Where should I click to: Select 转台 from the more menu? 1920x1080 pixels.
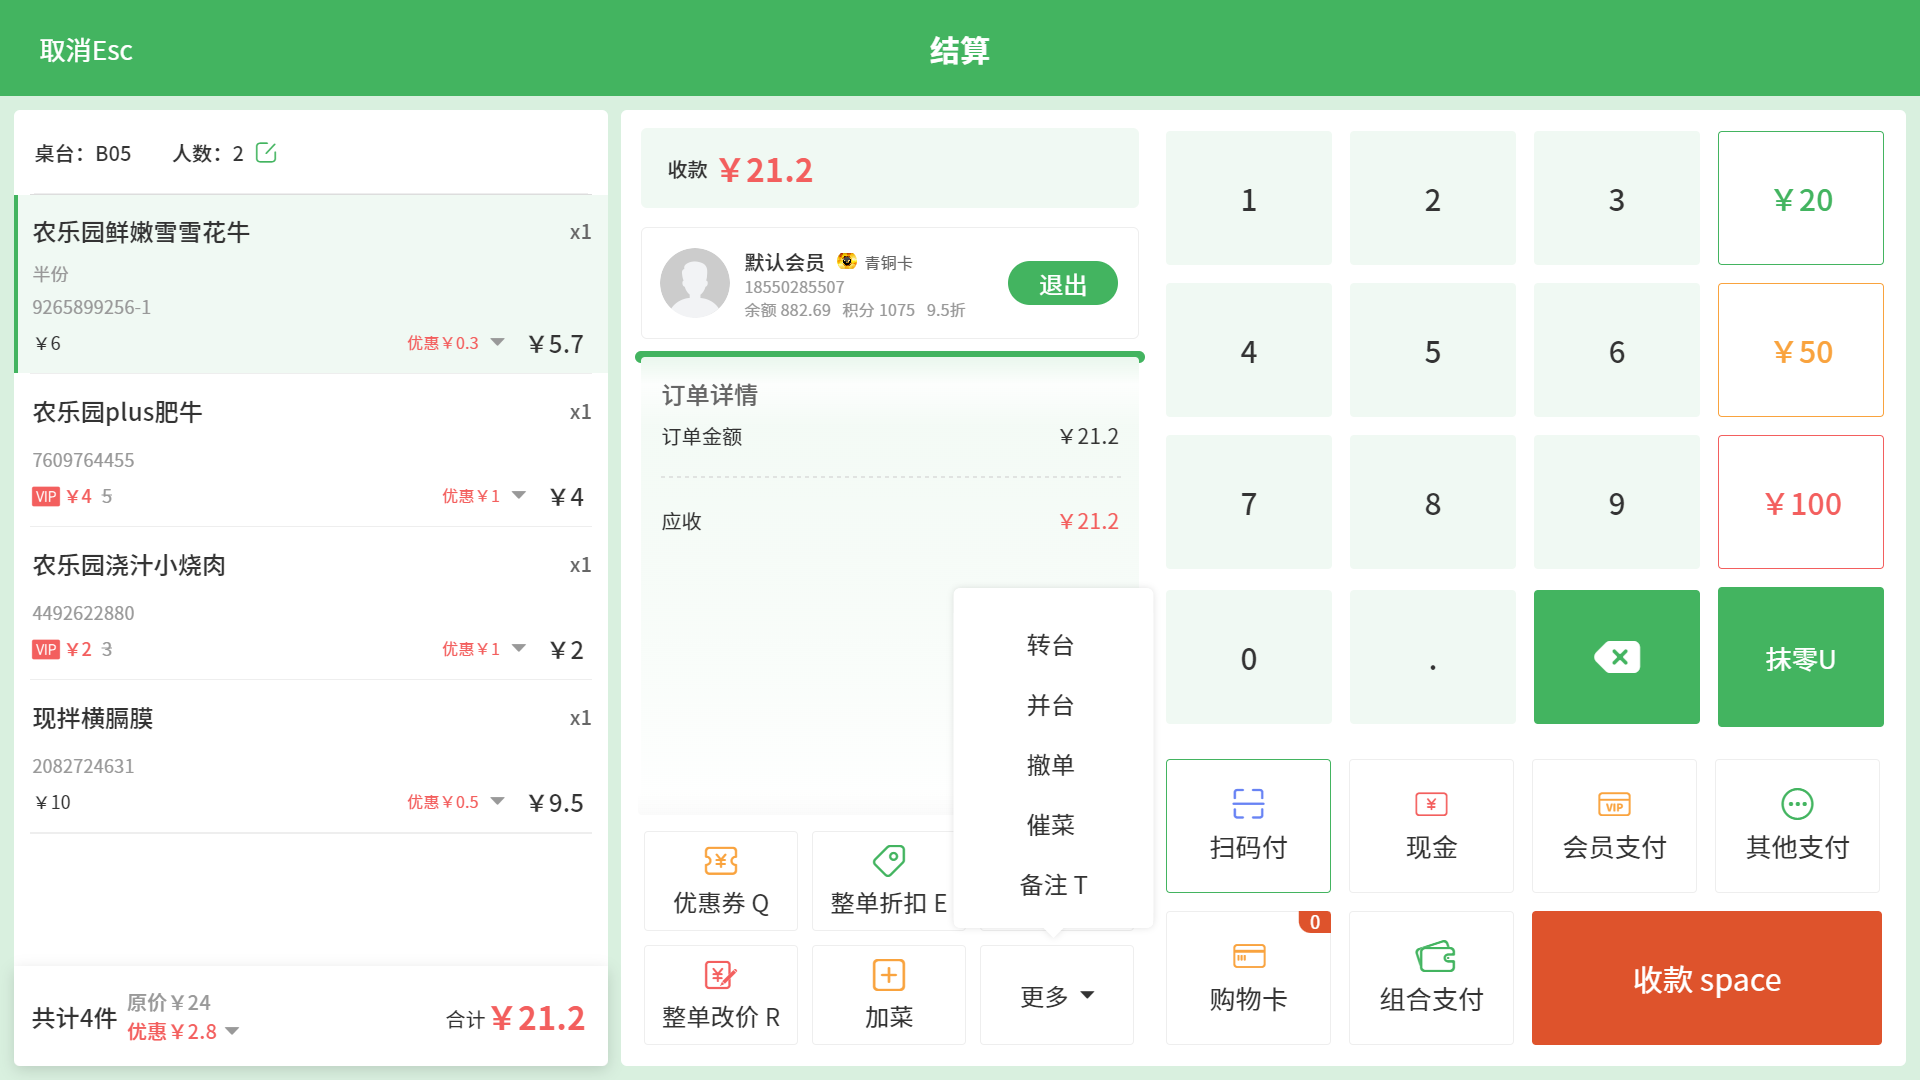click(x=1050, y=645)
